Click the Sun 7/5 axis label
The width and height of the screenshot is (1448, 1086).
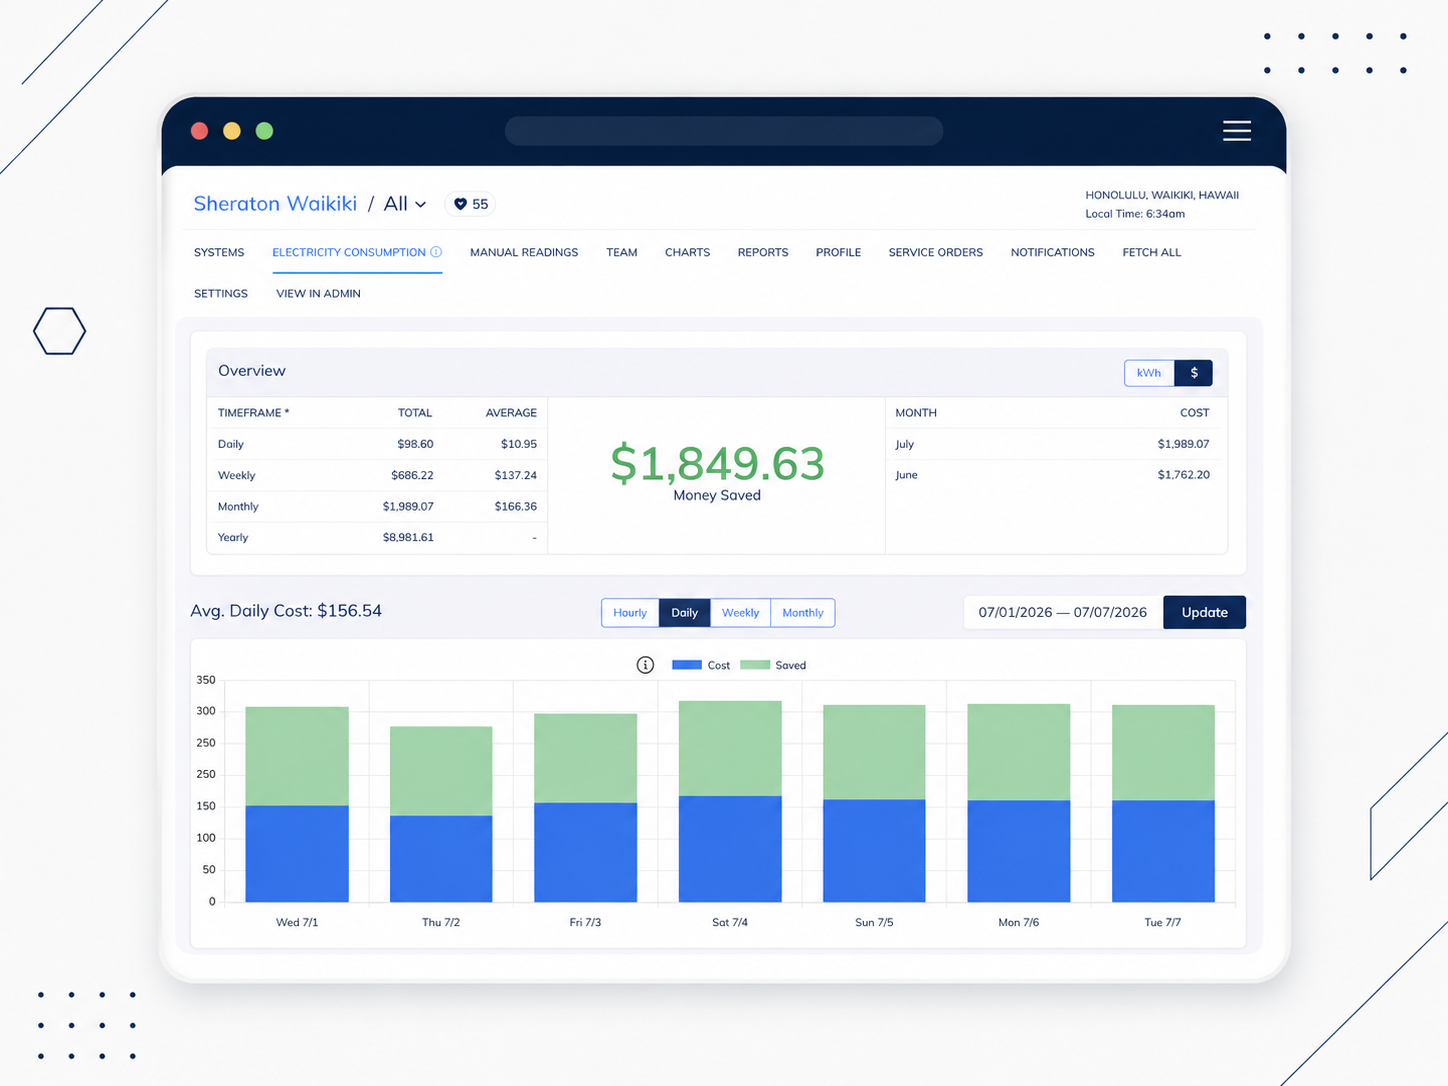coord(874,922)
